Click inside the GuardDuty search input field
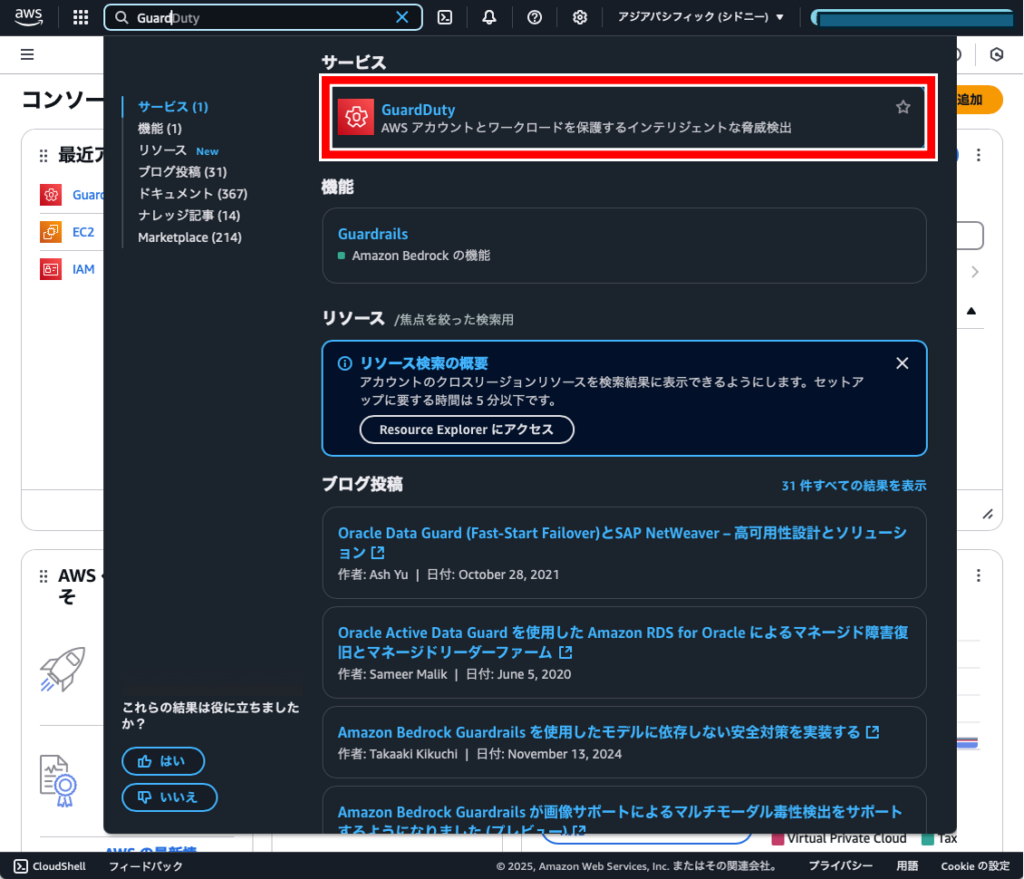This screenshot has height=879, width=1024. (260, 17)
